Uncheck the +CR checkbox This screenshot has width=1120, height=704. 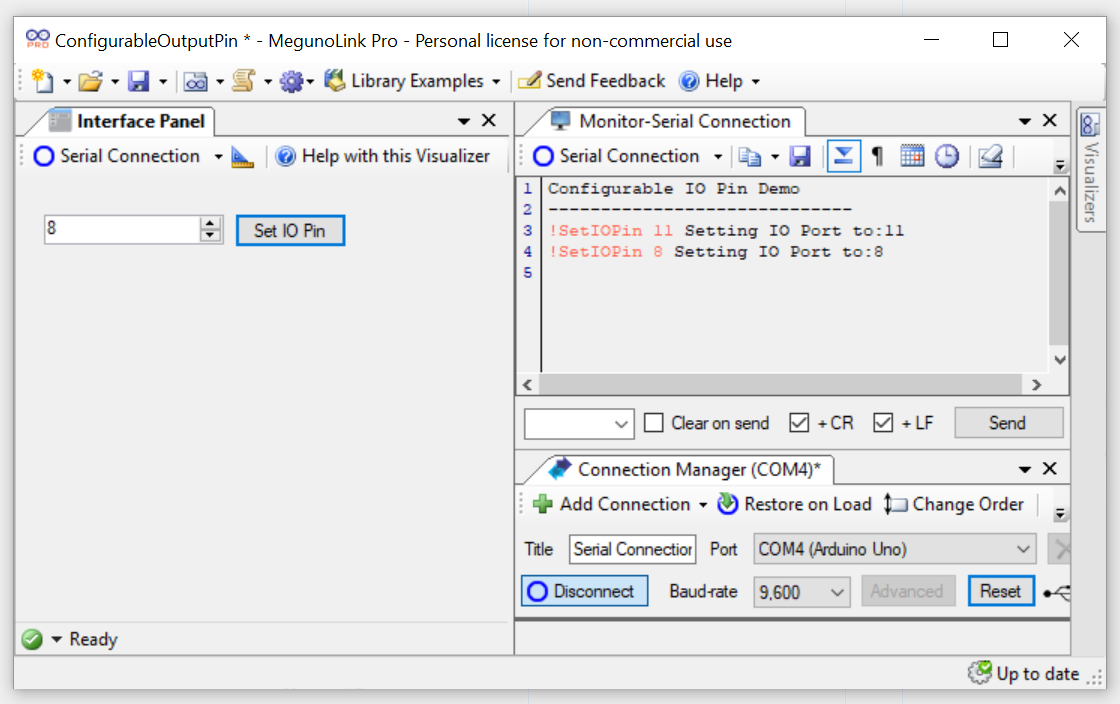tap(799, 423)
